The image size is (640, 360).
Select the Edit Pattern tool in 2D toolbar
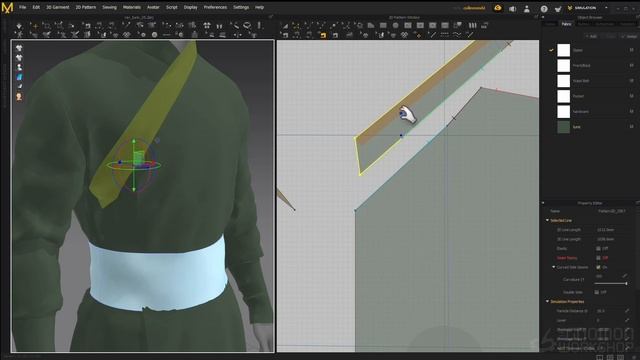285,26
